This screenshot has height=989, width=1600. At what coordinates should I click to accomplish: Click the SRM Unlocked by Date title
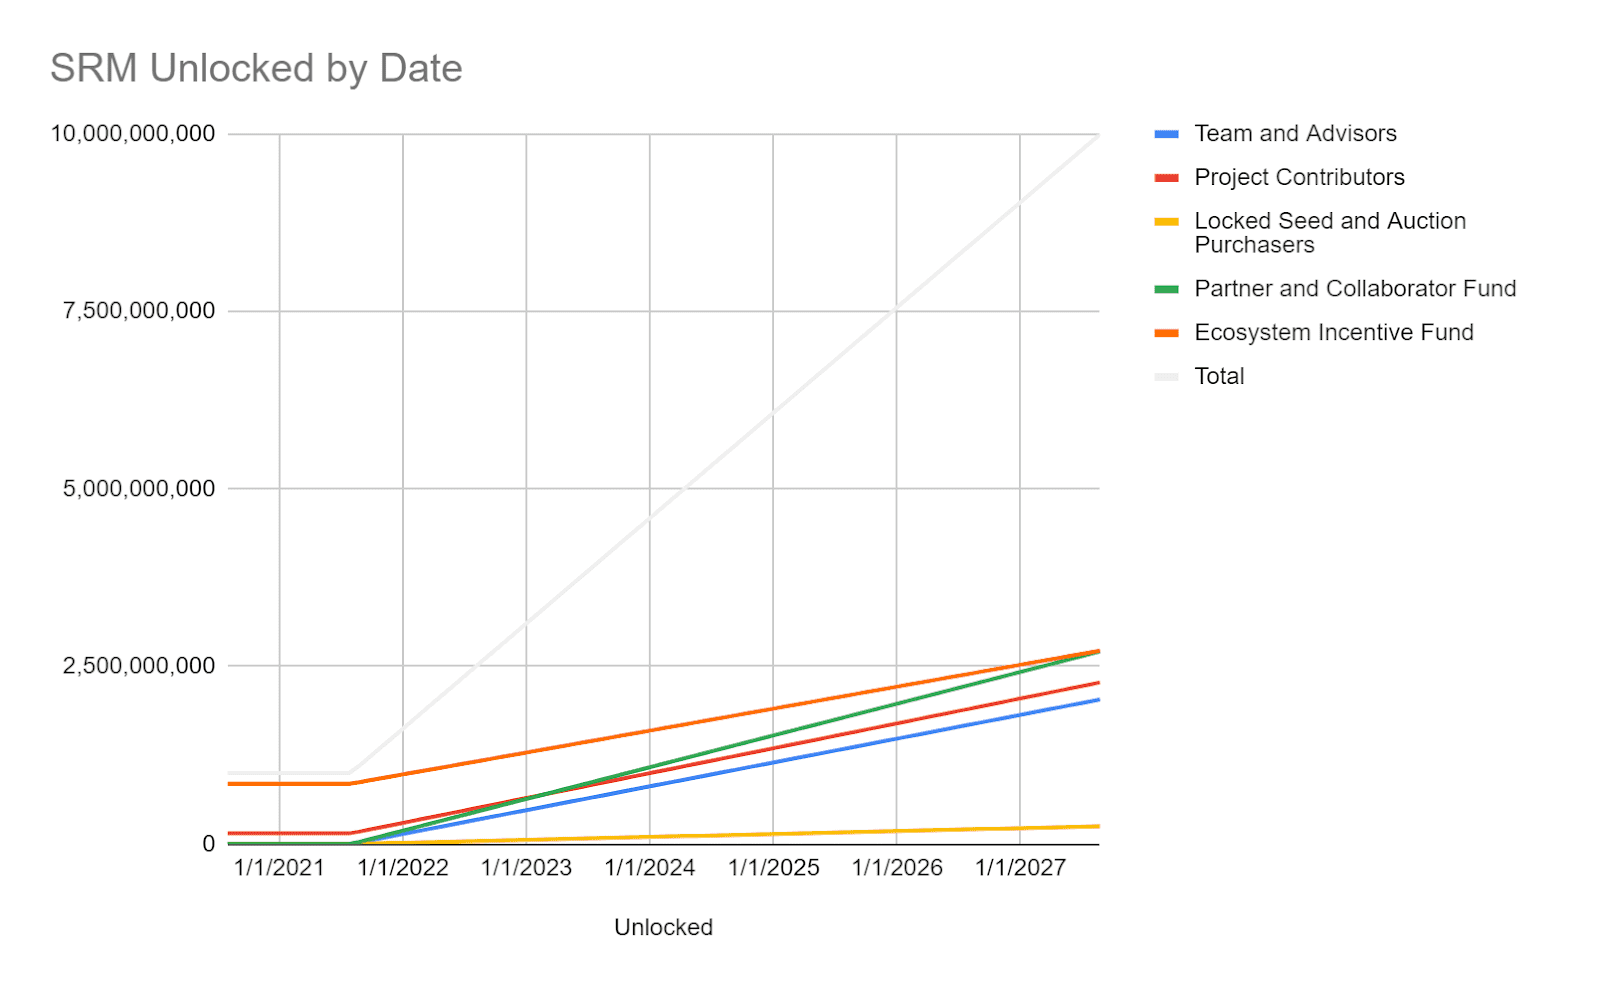pos(256,69)
